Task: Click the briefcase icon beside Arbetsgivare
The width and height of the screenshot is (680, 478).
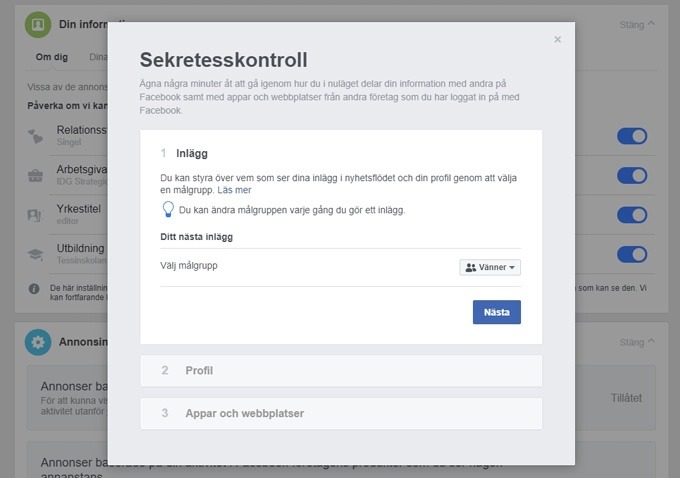Action: tap(35, 176)
